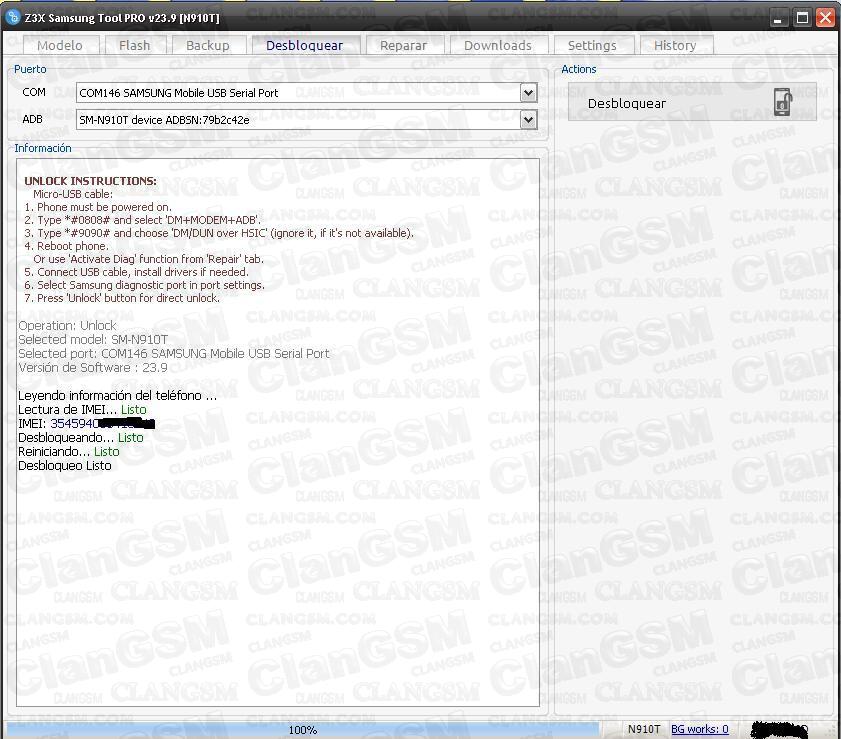The image size is (841, 739).
Task: Click the unlock phone icon
Action: point(783,102)
